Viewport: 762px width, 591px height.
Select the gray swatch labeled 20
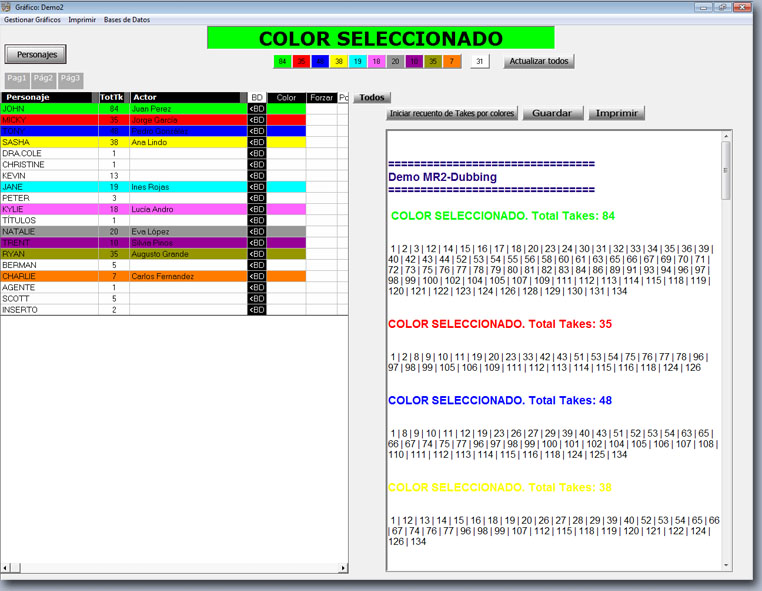click(x=395, y=61)
